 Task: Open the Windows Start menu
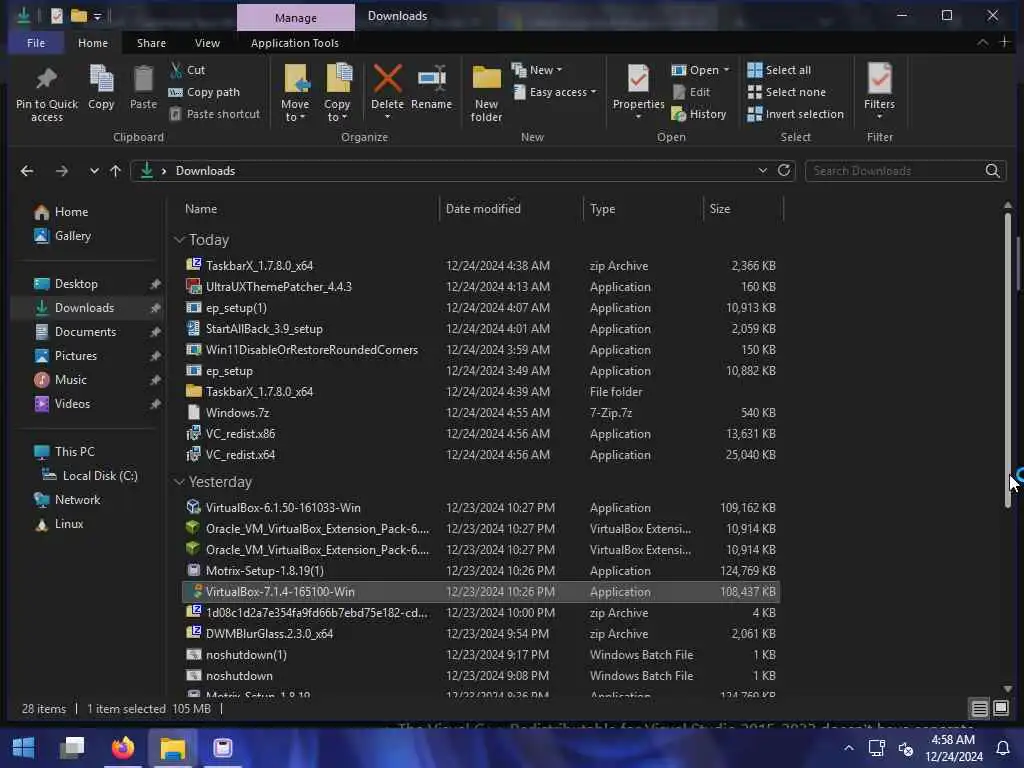(x=24, y=748)
